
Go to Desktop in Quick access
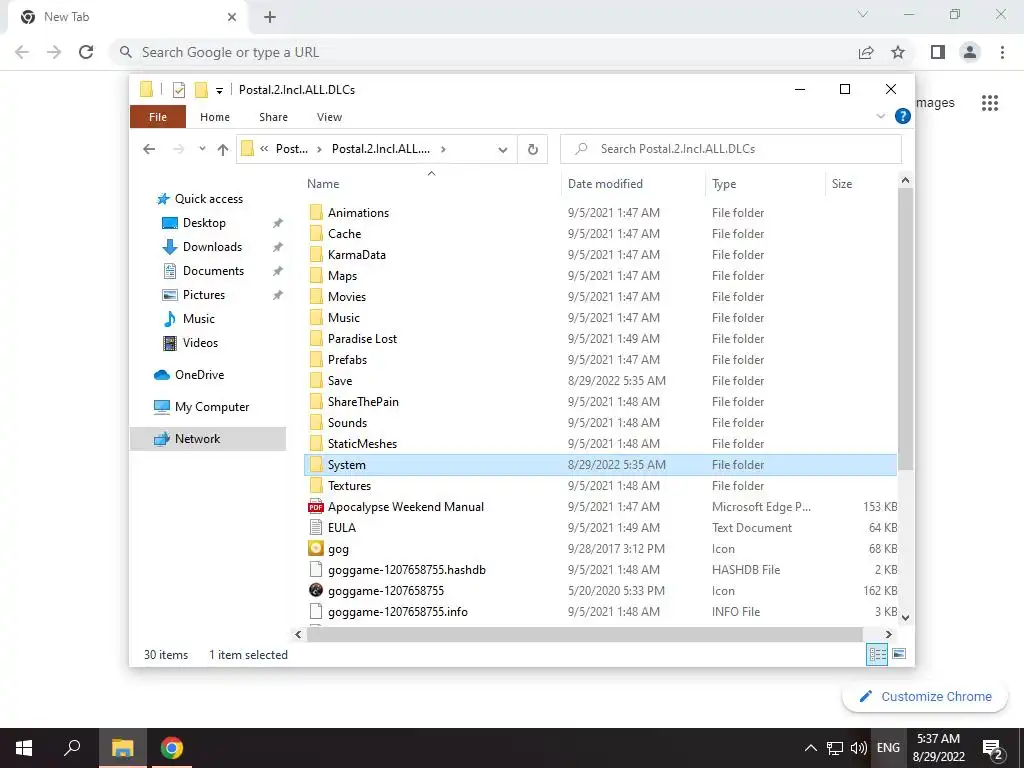point(204,223)
